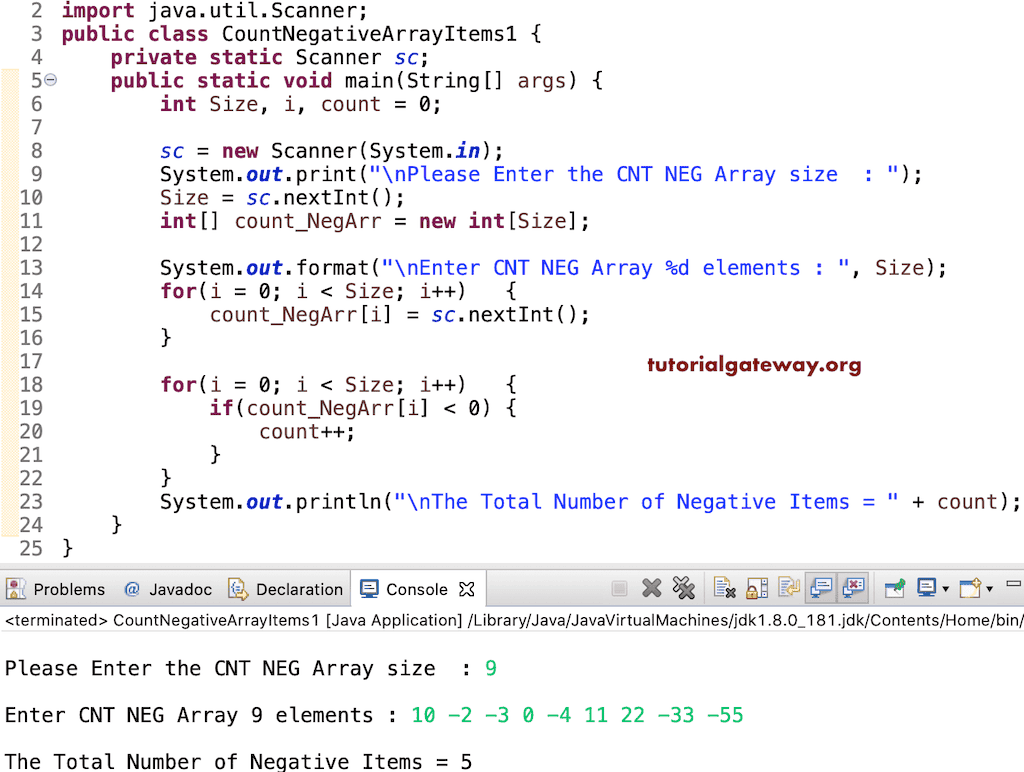Collapse the main method fold at line 5

point(50,80)
